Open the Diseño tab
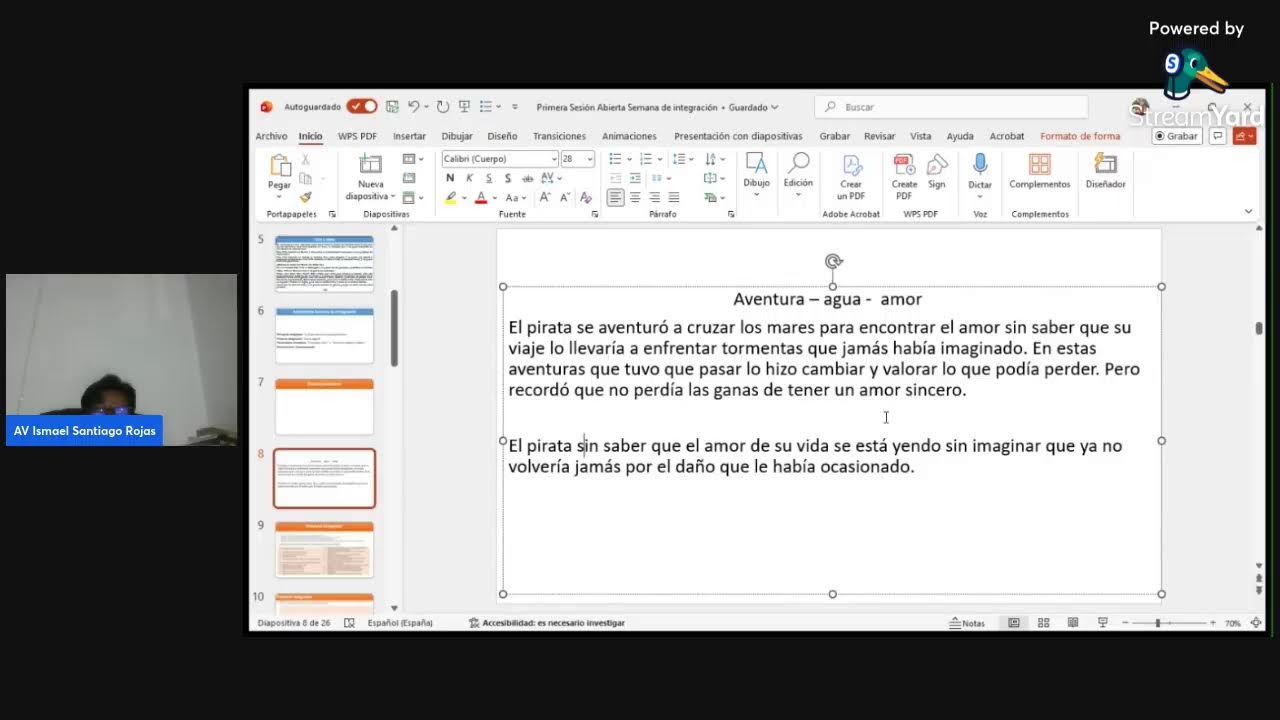This screenshot has width=1280, height=720. click(502, 136)
